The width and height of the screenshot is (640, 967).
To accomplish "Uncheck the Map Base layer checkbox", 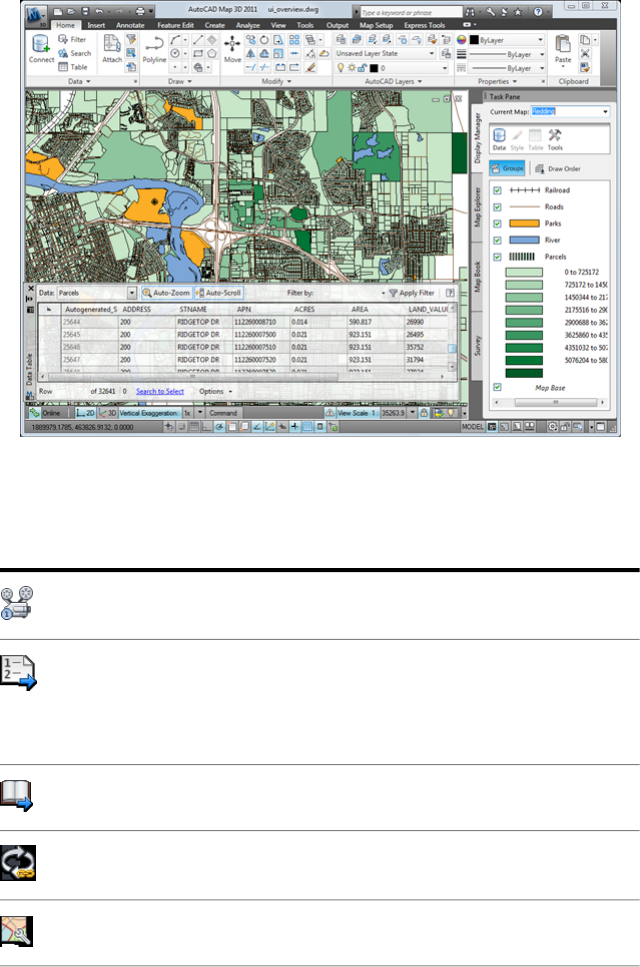I will pyautogui.click(x=498, y=387).
